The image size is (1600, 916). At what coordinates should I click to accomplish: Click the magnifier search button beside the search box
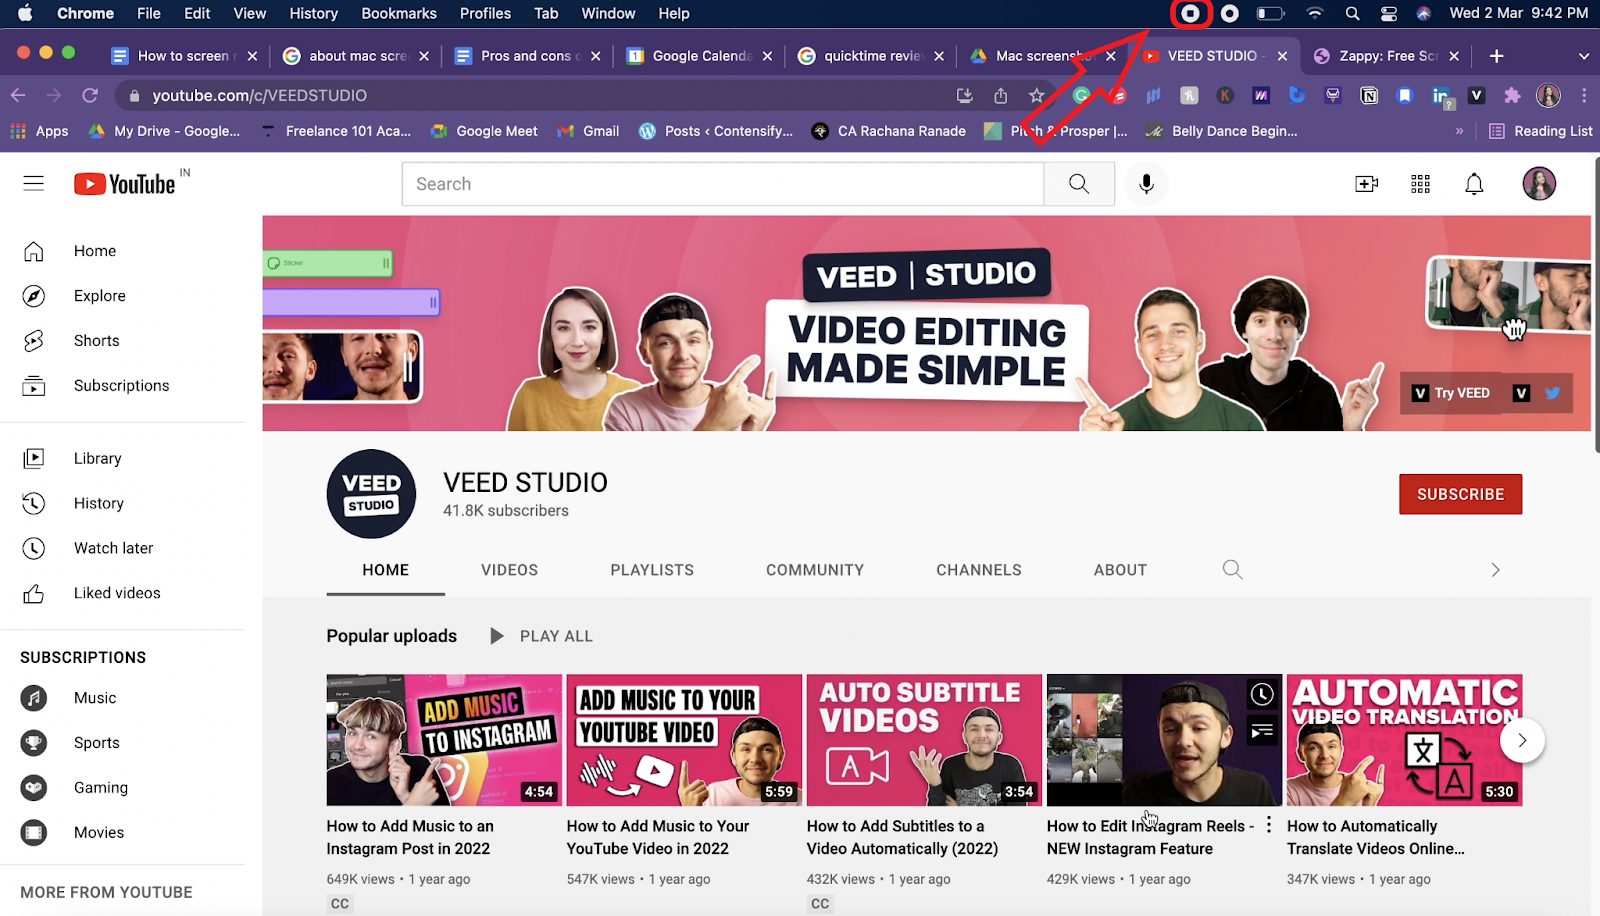tap(1079, 184)
